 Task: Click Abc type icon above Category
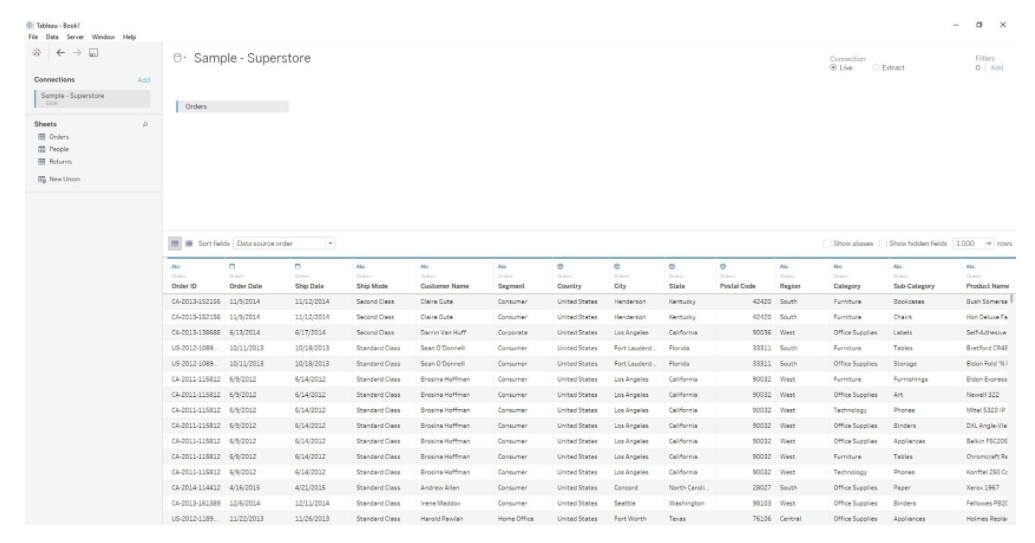(838, 267)
